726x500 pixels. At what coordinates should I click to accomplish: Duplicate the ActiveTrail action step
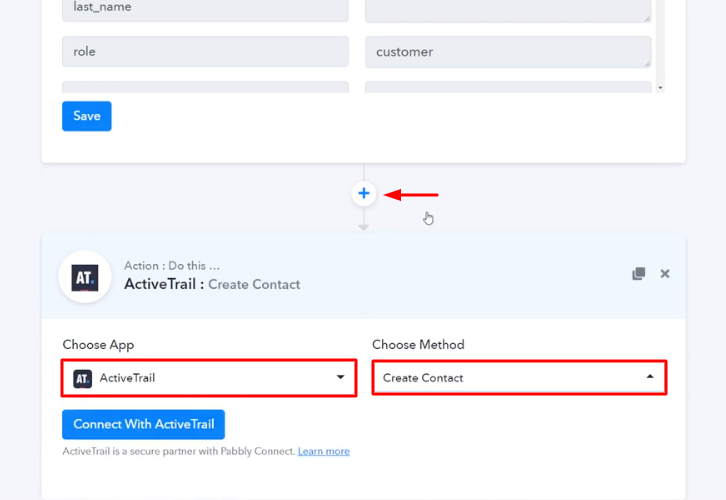point(638,274)
